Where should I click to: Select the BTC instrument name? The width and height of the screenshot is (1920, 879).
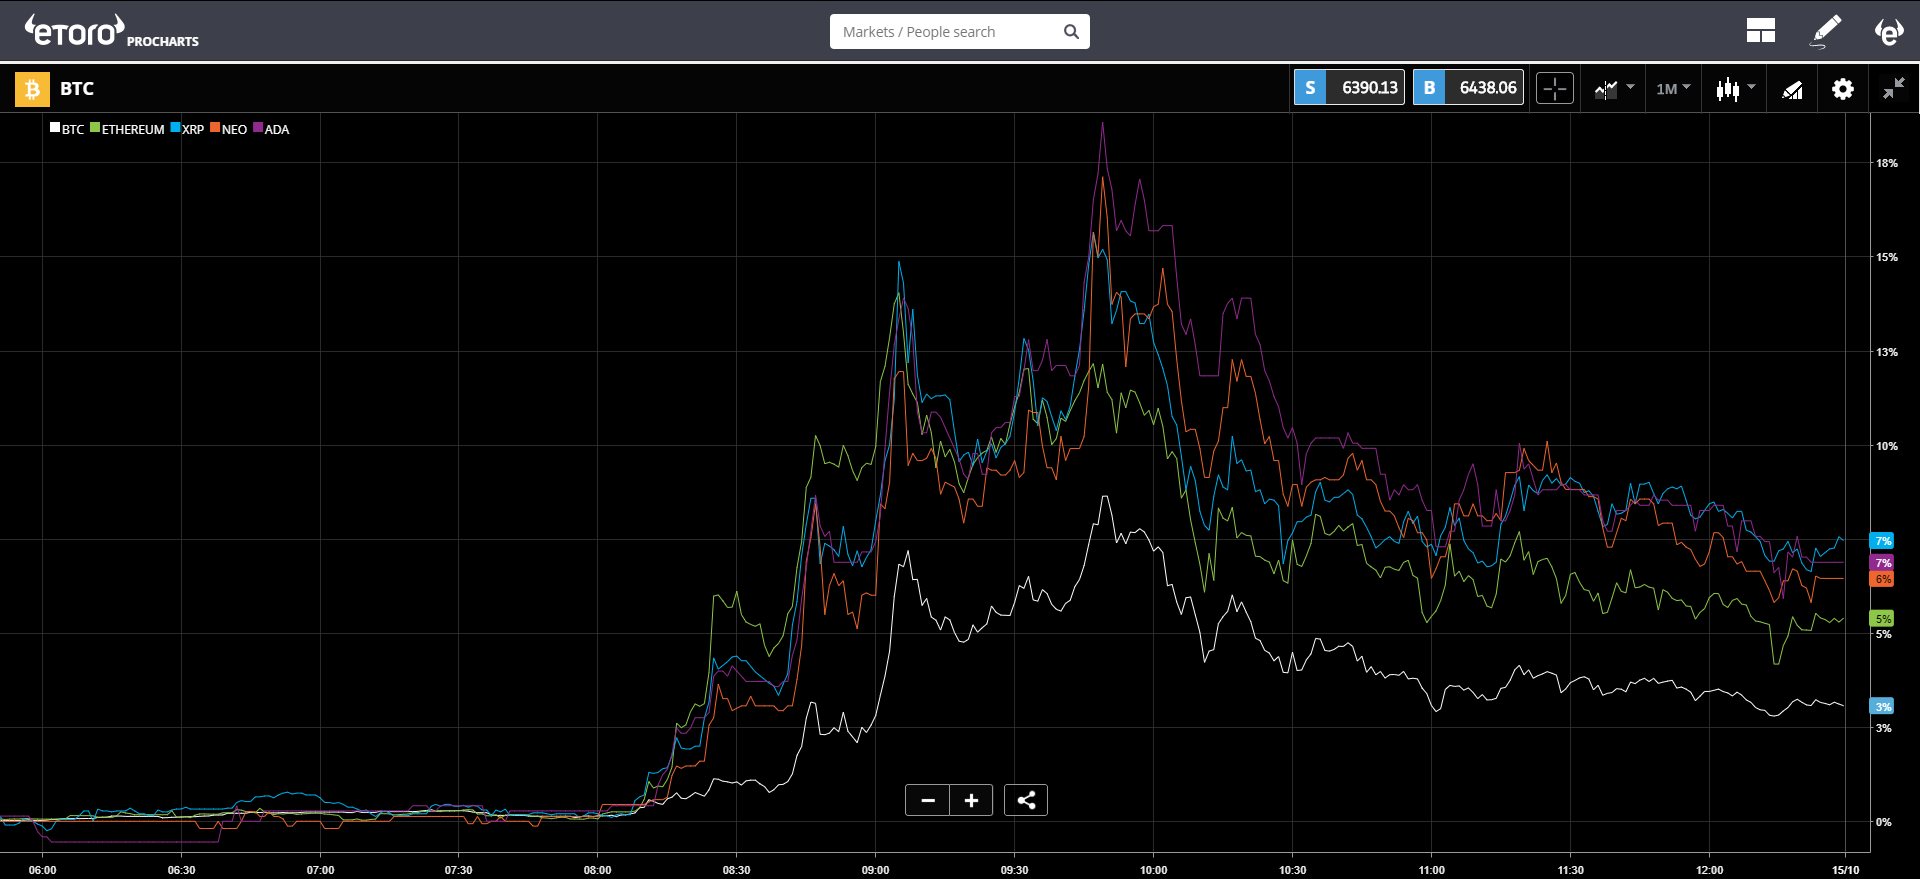point(77,88)
